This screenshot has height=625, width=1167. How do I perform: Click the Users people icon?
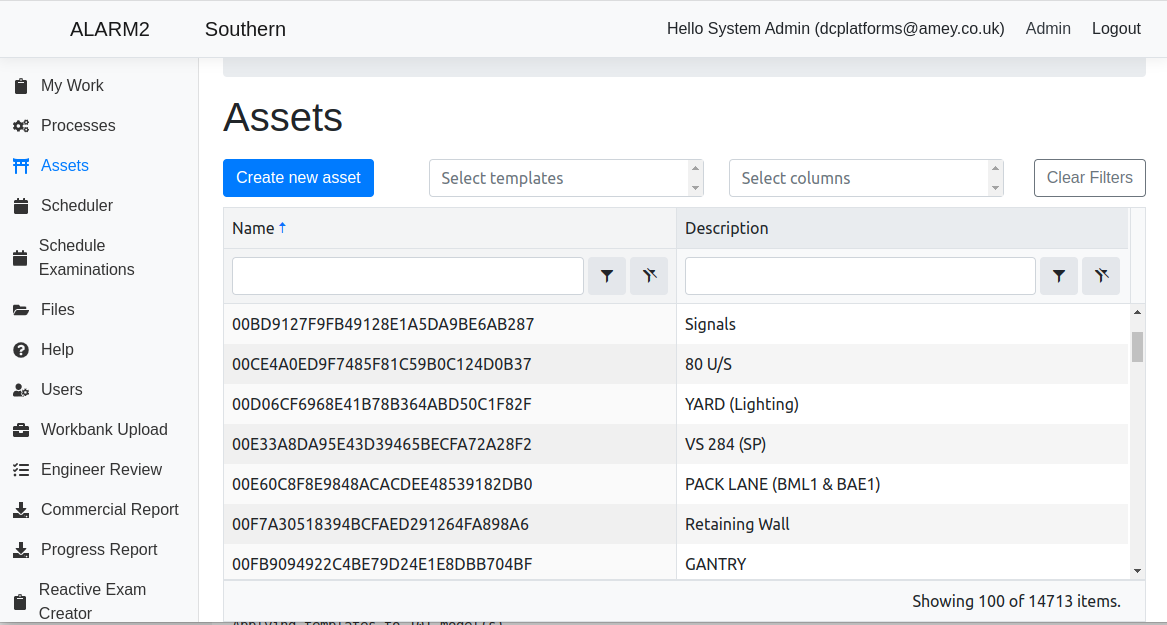tap(21, 390)
